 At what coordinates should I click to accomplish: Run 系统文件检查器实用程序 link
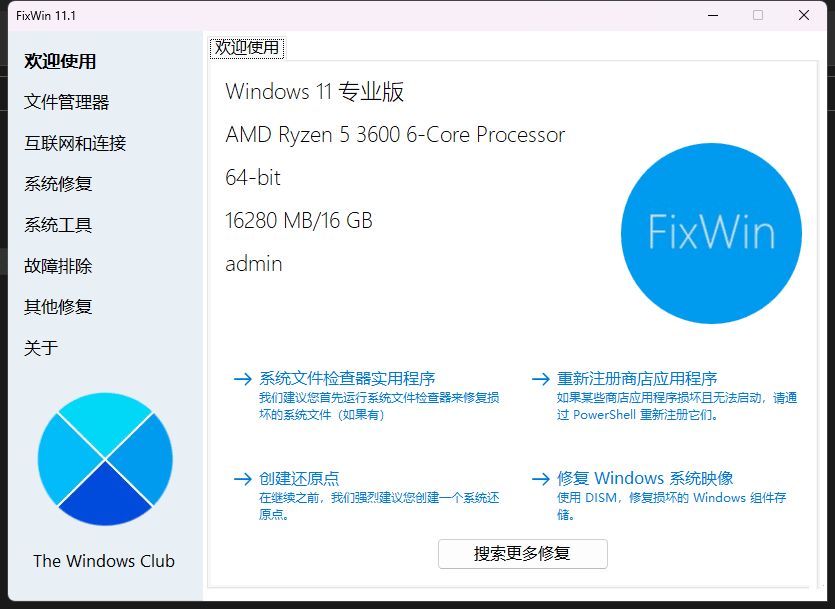pyautogui.click(x=347, y=379)
